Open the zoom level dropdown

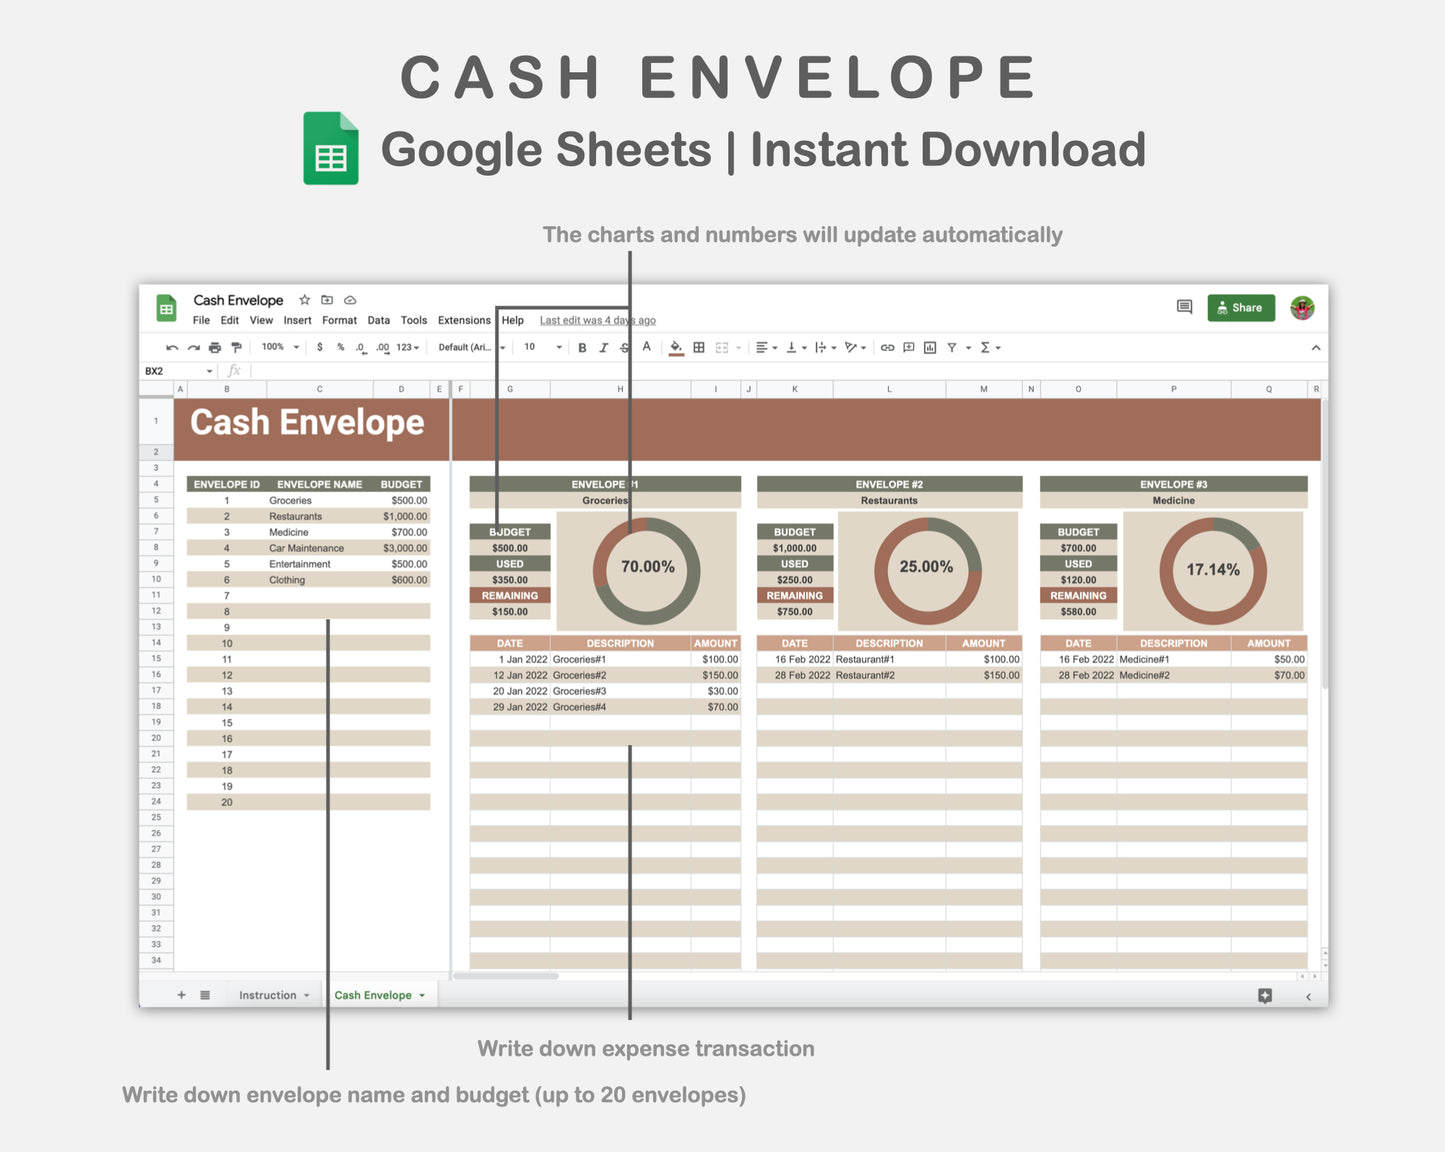tap(278, 347)
